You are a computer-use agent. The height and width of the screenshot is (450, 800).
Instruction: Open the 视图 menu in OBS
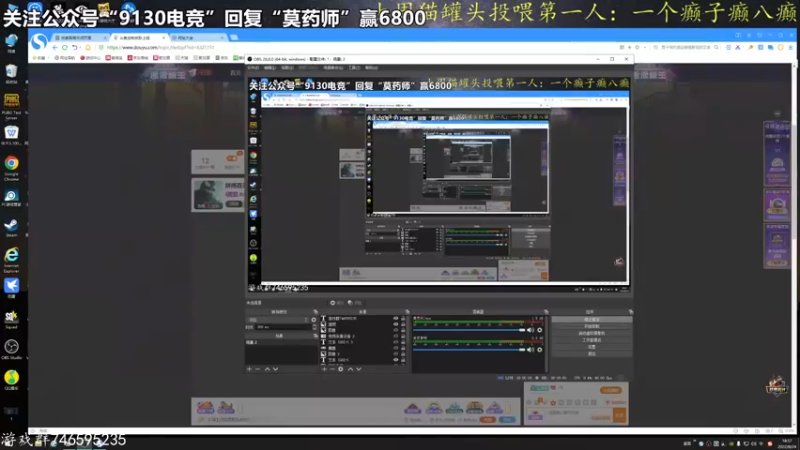[287, 68]
